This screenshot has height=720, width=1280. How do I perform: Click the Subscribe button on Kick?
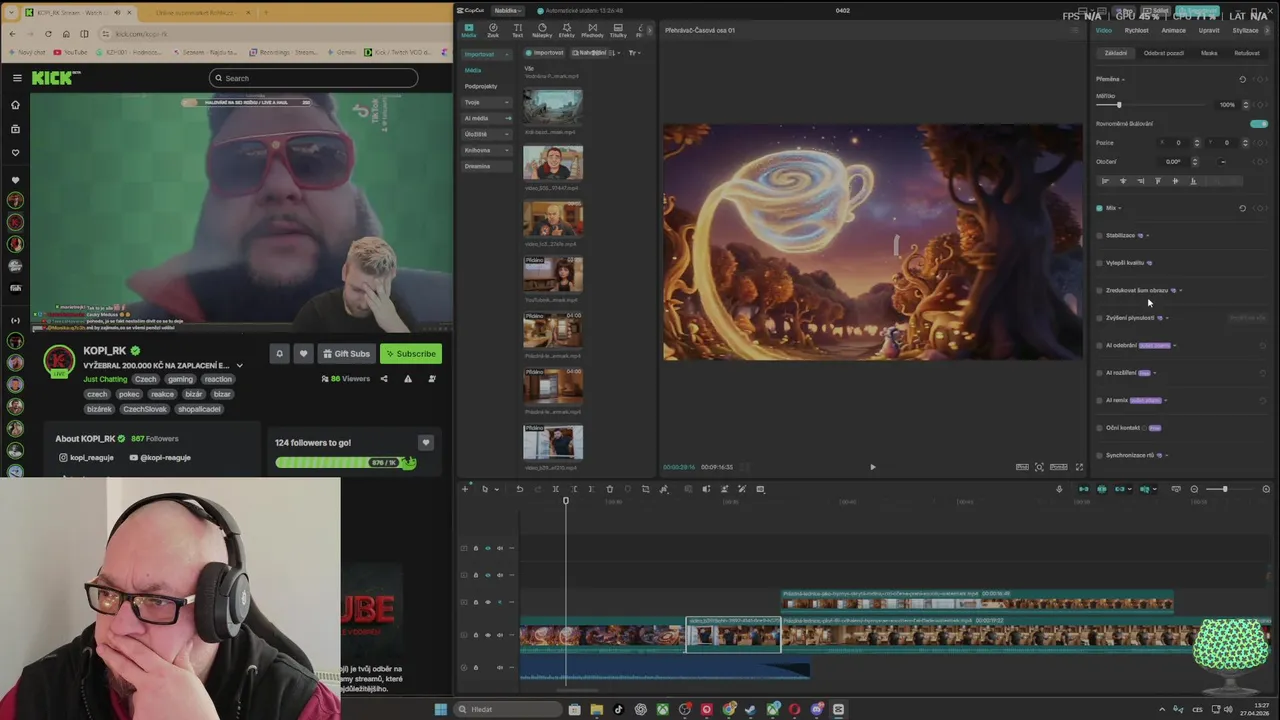pyautogui.click(x=410, y=353)
